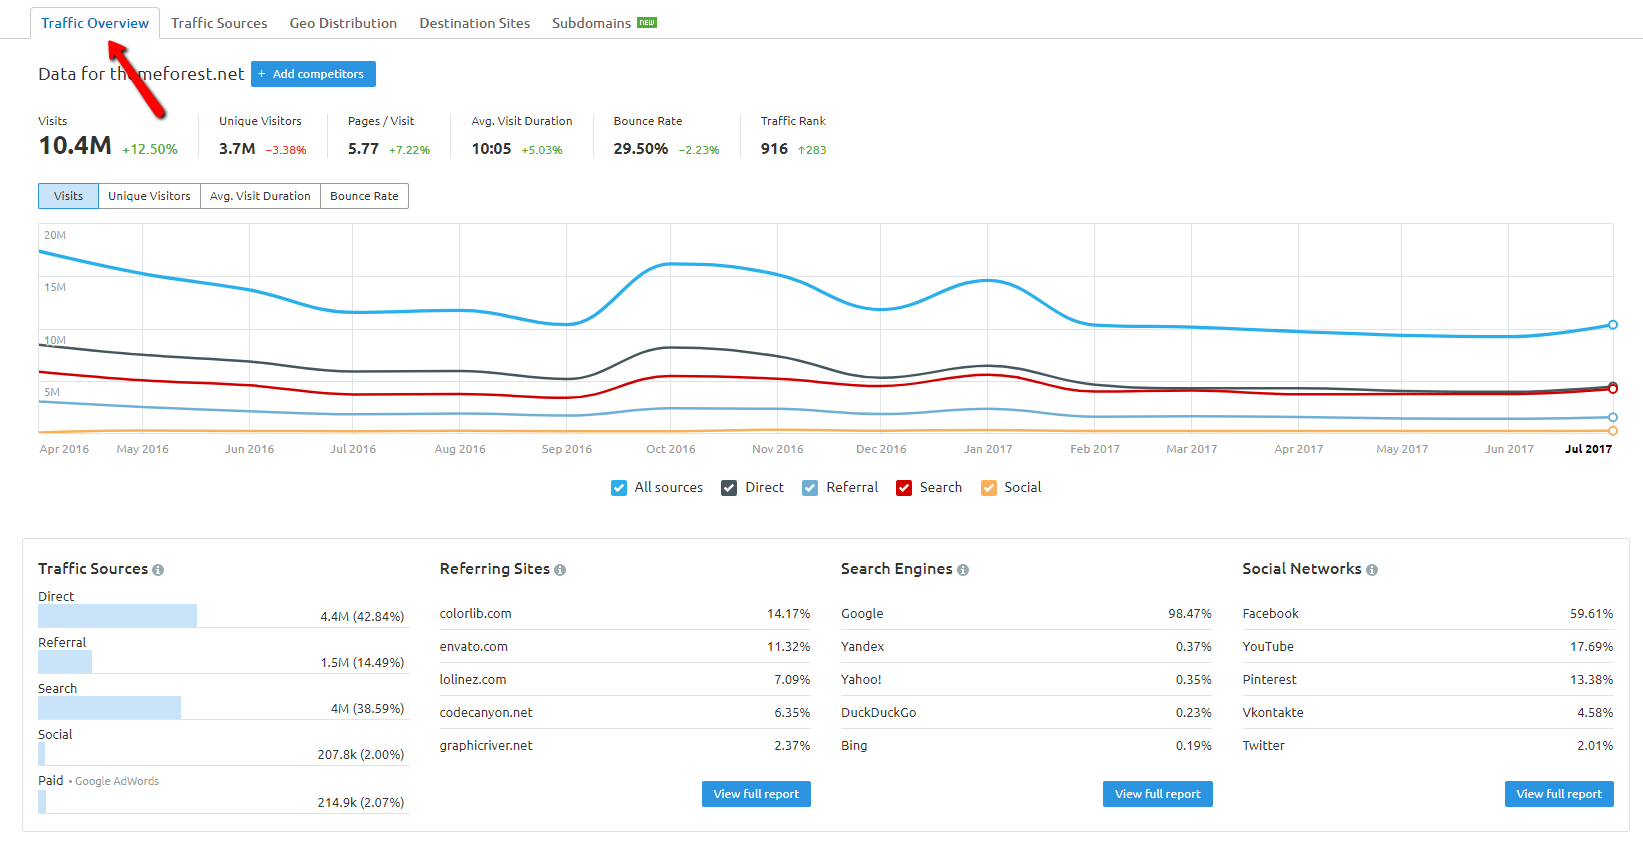Click the Vkontakte social network row
Image resolution: width=1643 pixels, height=846 pixels.
tap(1428, 713)
